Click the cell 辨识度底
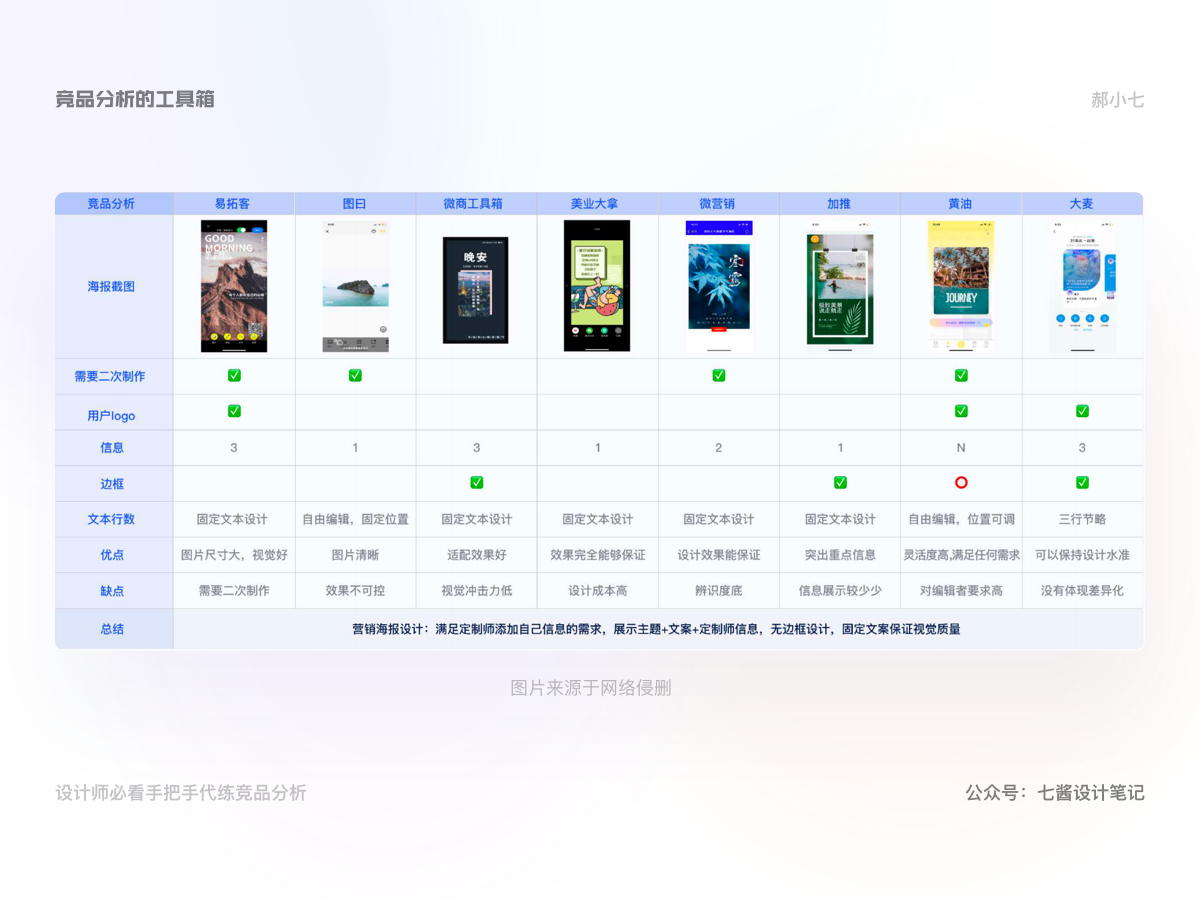 point(719,590)
